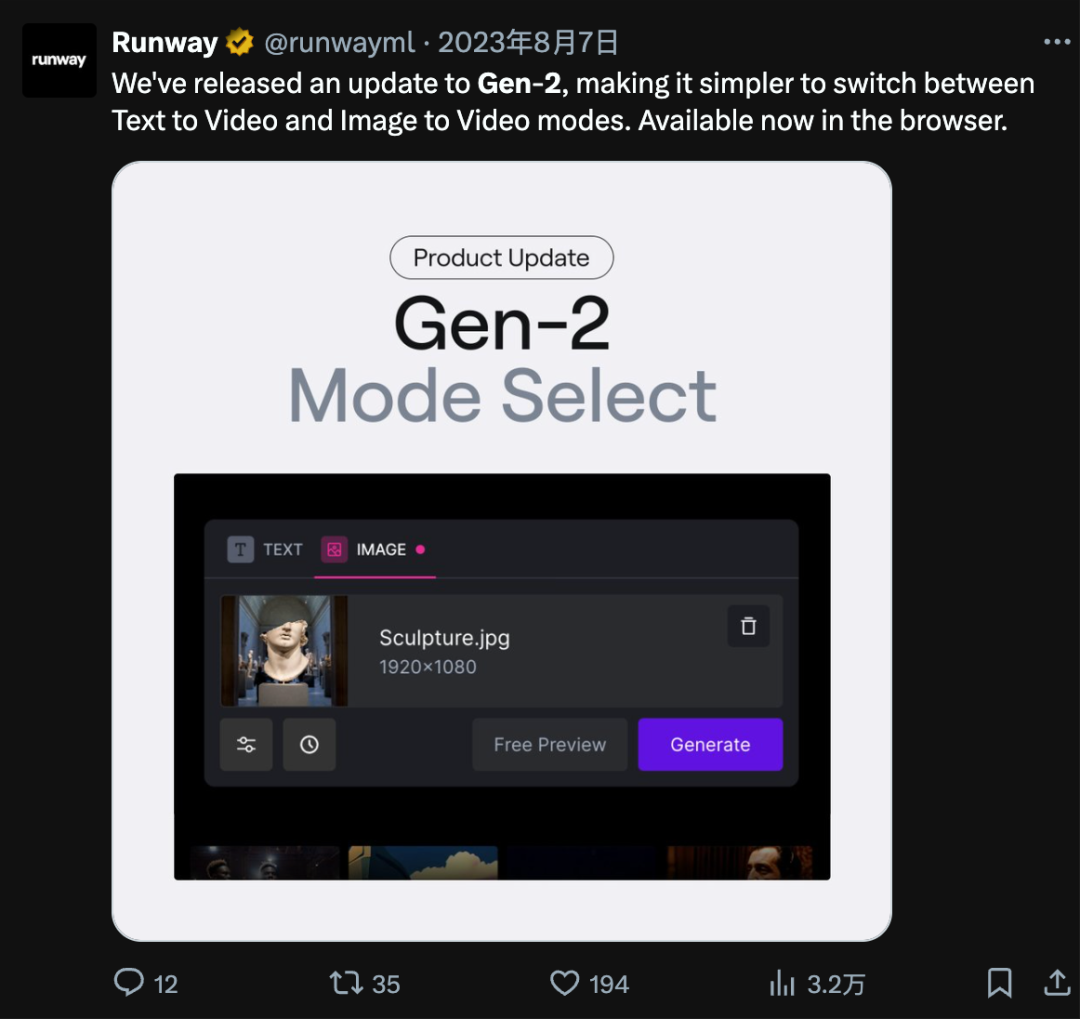Click the Free Preview button

549,745
